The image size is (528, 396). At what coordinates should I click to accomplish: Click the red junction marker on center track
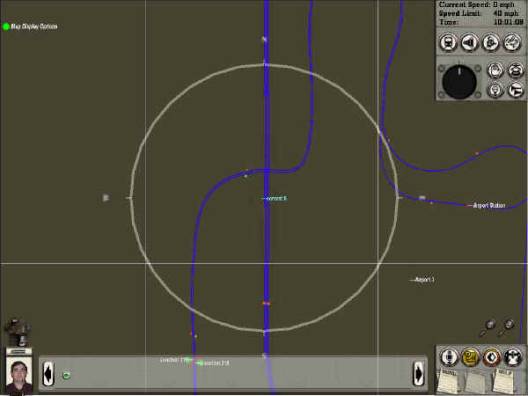coord(266,303)
